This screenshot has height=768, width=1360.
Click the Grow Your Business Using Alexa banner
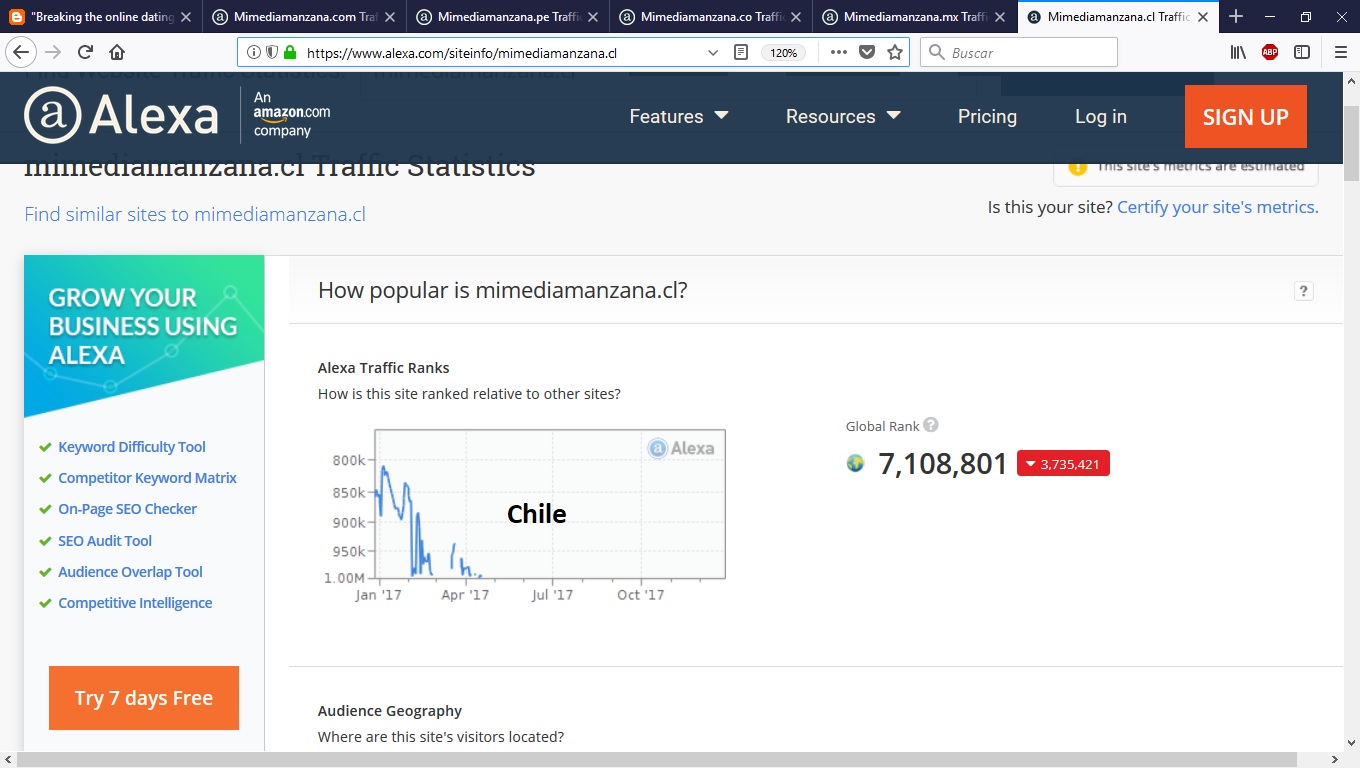pyautogui.click(x=144, y=335)
